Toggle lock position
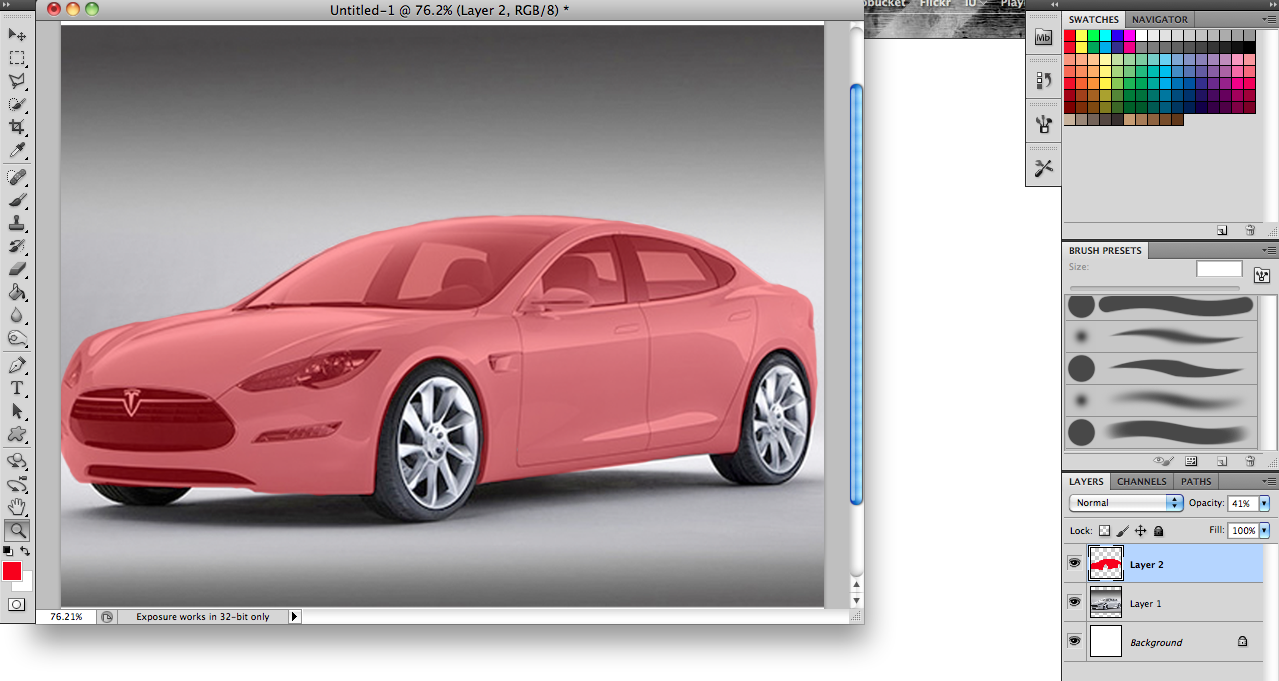Image resolution: width=1279 pixels, height=681 pixels. click(1141, 531)
